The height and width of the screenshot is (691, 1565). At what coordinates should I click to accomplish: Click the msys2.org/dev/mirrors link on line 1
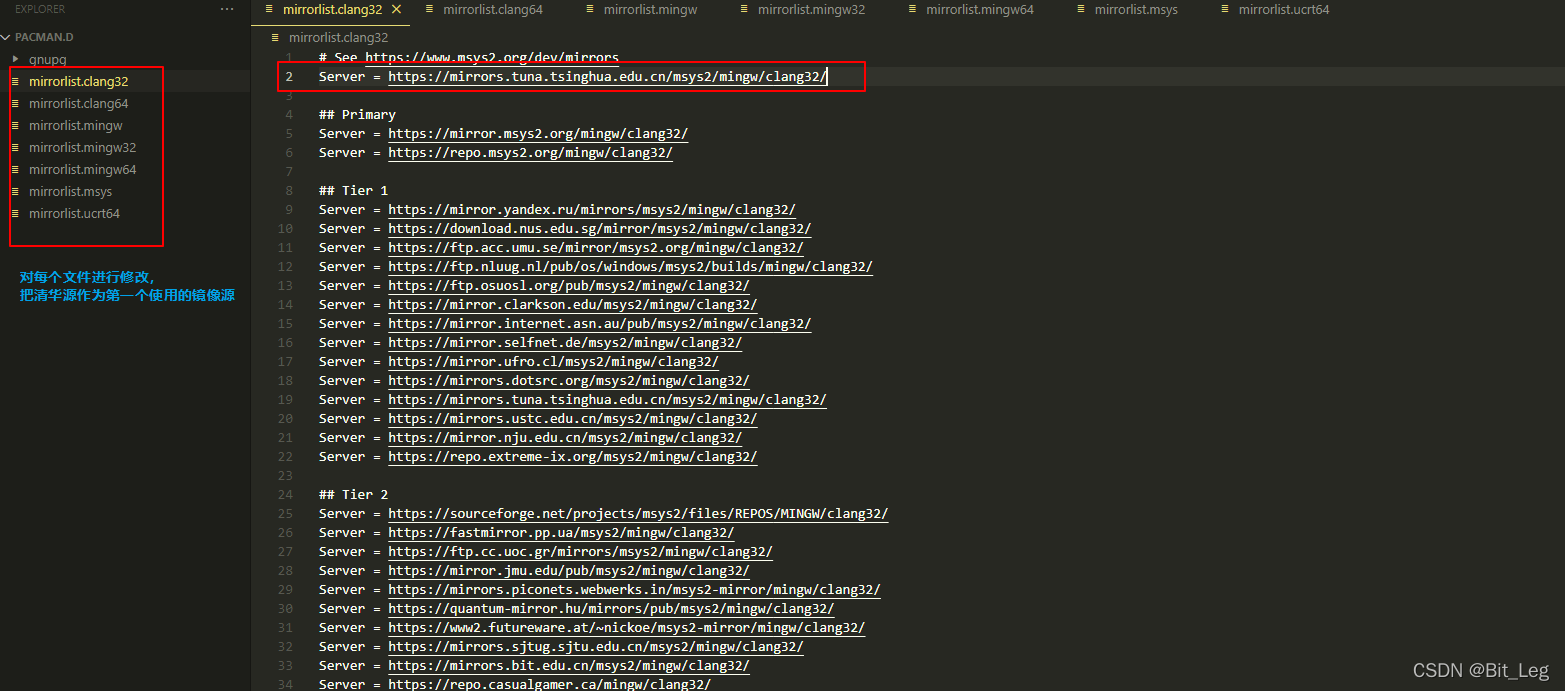point(492,57)
